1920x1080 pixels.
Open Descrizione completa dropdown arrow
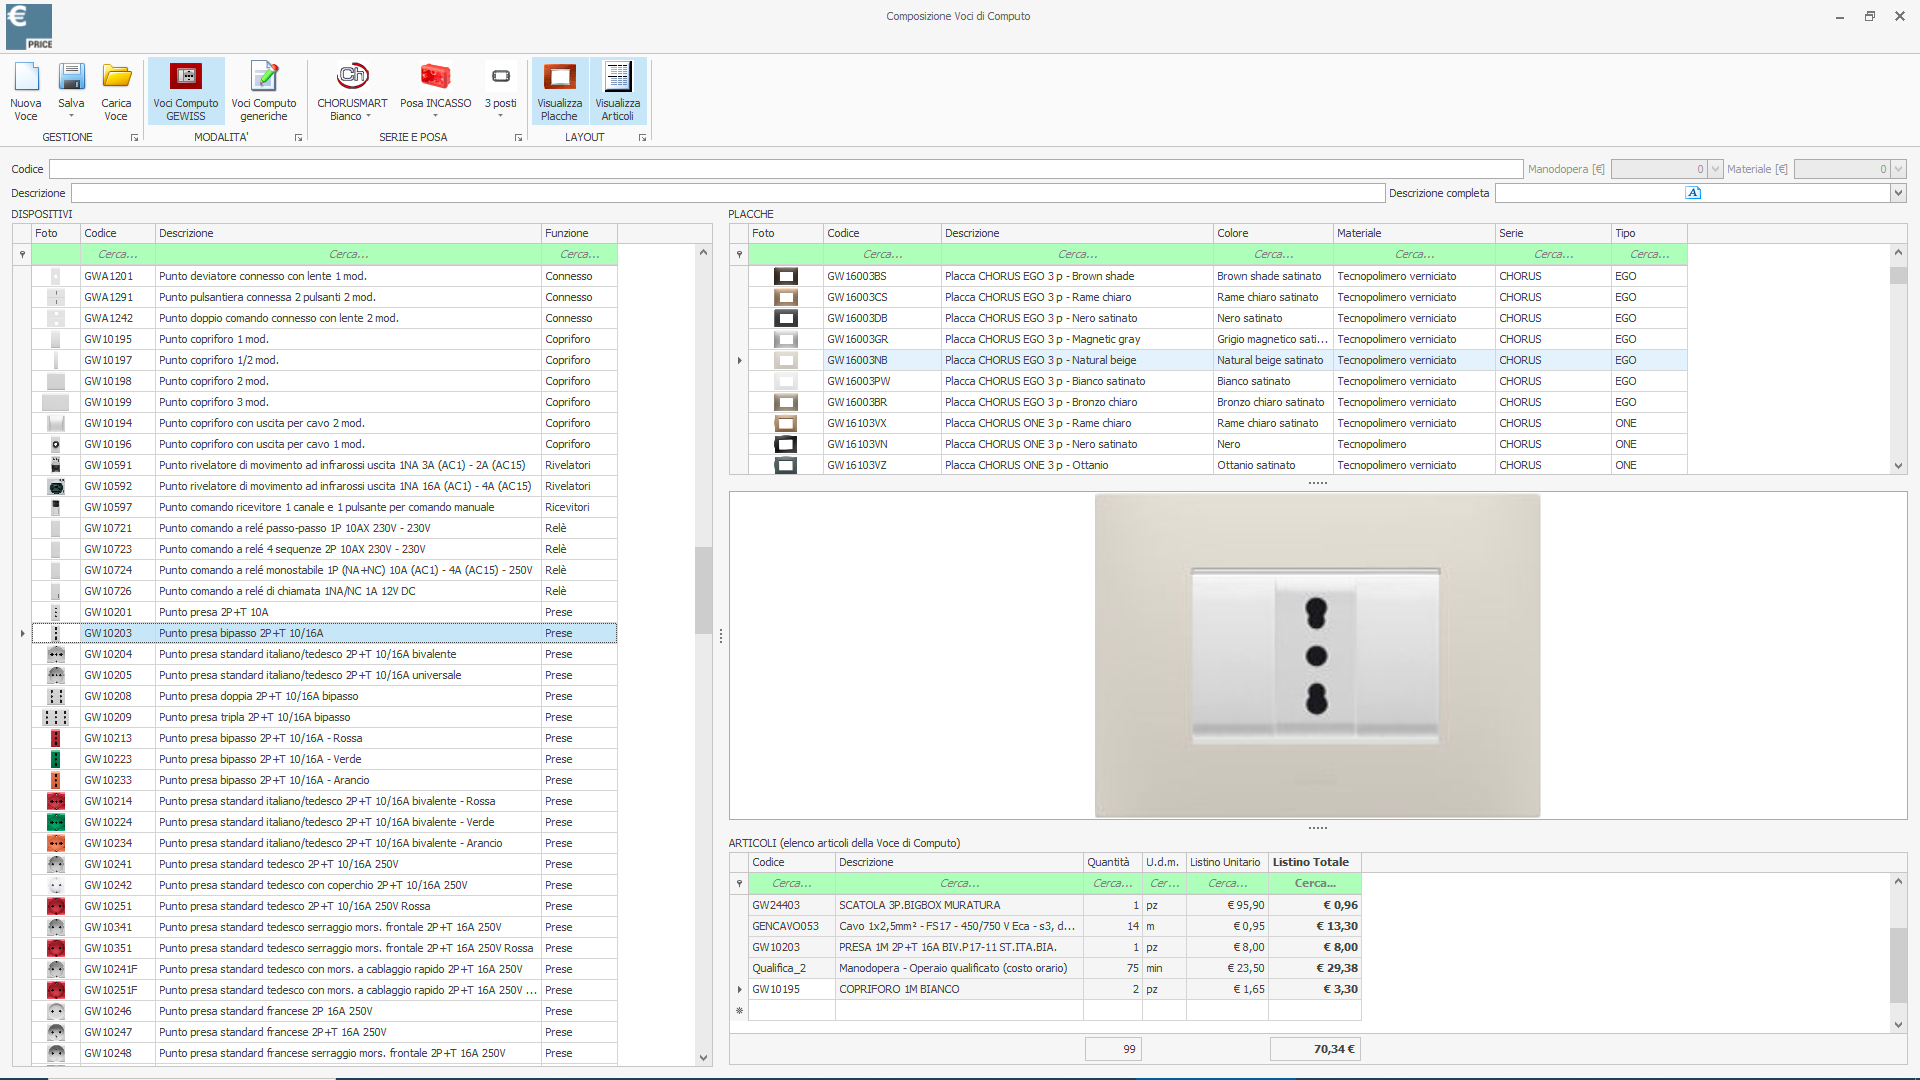[1898, 193]
